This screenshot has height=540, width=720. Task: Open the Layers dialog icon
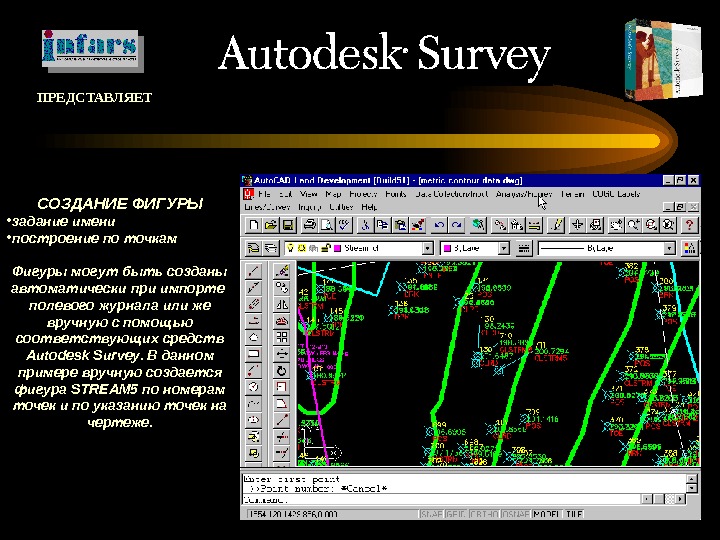(253, 248)
